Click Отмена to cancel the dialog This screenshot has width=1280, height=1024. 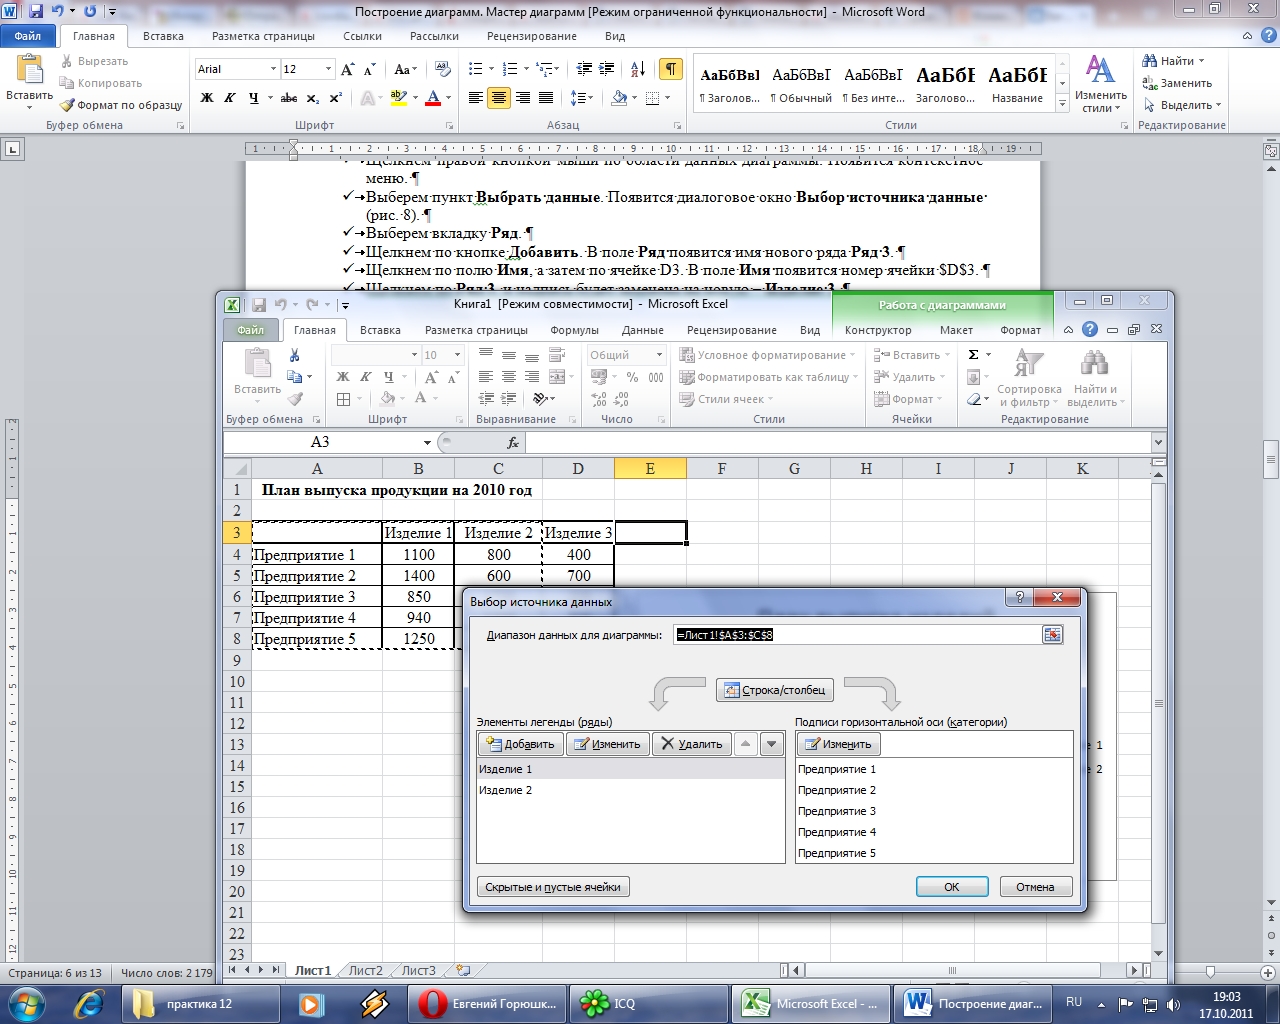(x=1035, y=887)
